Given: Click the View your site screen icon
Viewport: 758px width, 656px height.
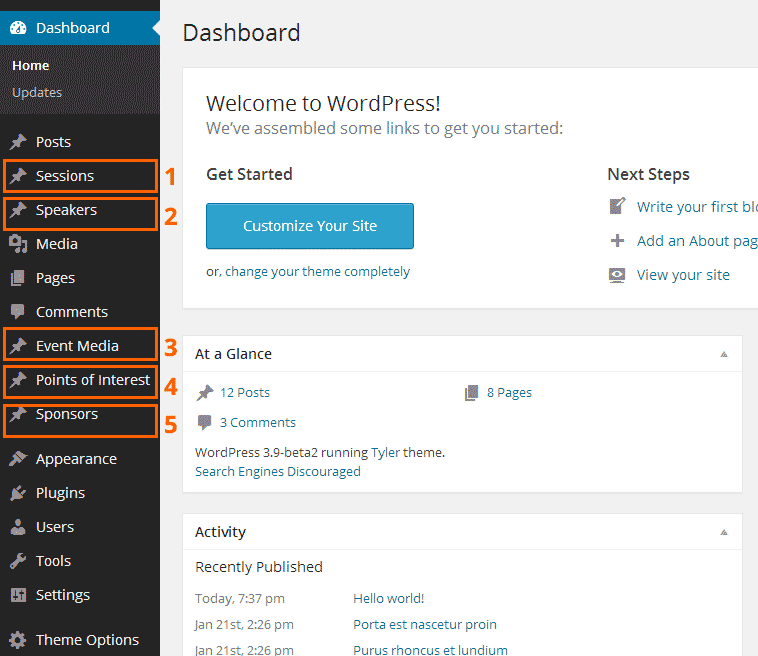Looking at the screenshot, I should coord(617,275).
